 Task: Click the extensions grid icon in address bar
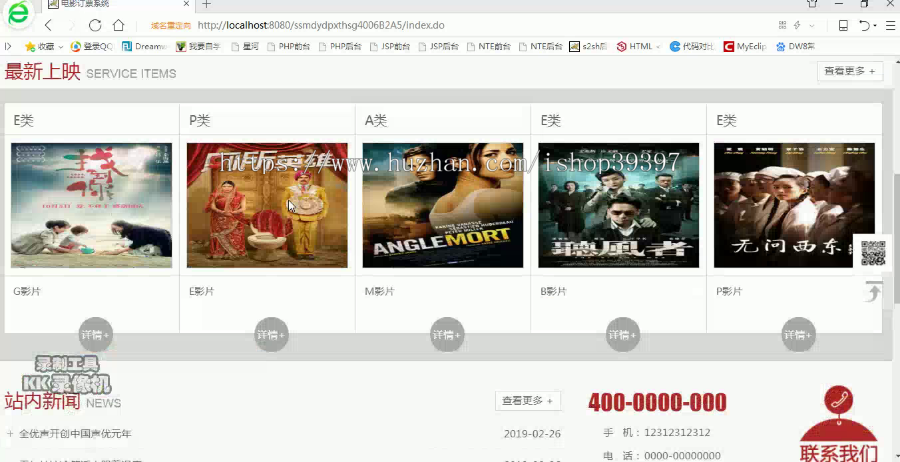click(782, 25)
